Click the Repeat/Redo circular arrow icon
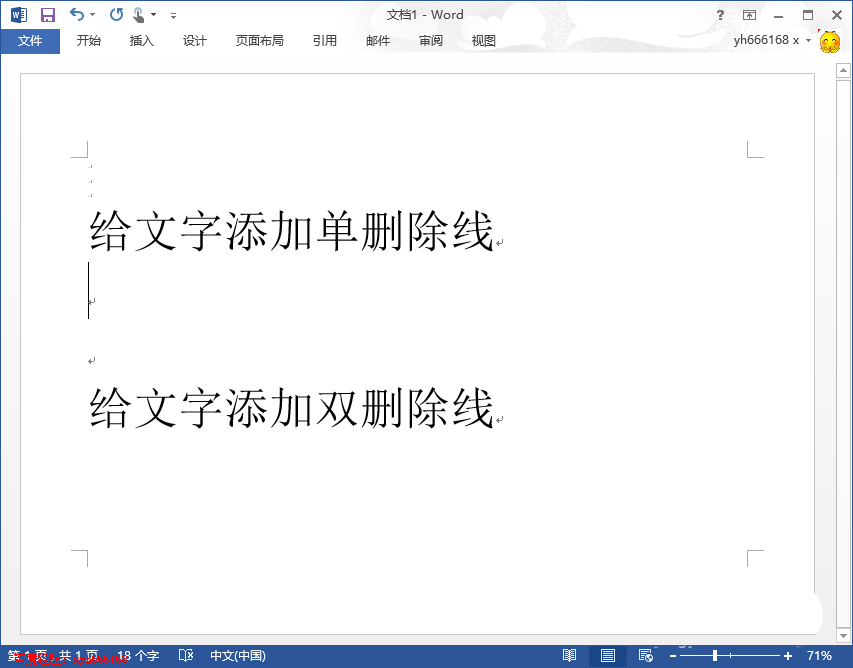 [116, 15]
